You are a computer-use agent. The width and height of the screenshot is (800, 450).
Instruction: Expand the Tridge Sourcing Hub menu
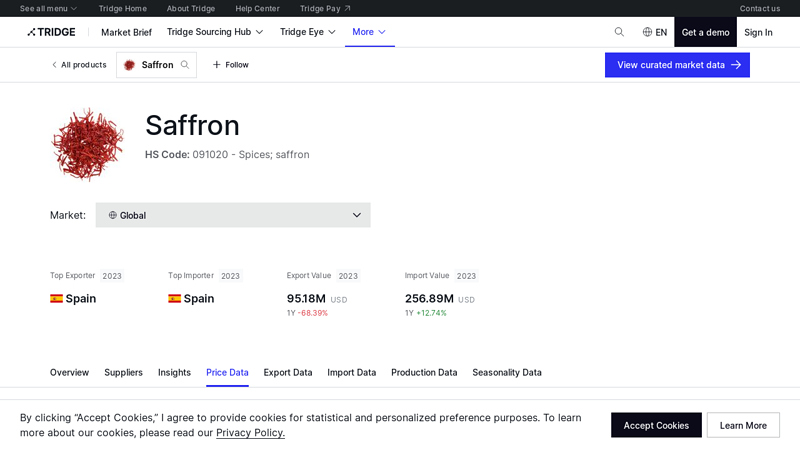tap(215, 32)
